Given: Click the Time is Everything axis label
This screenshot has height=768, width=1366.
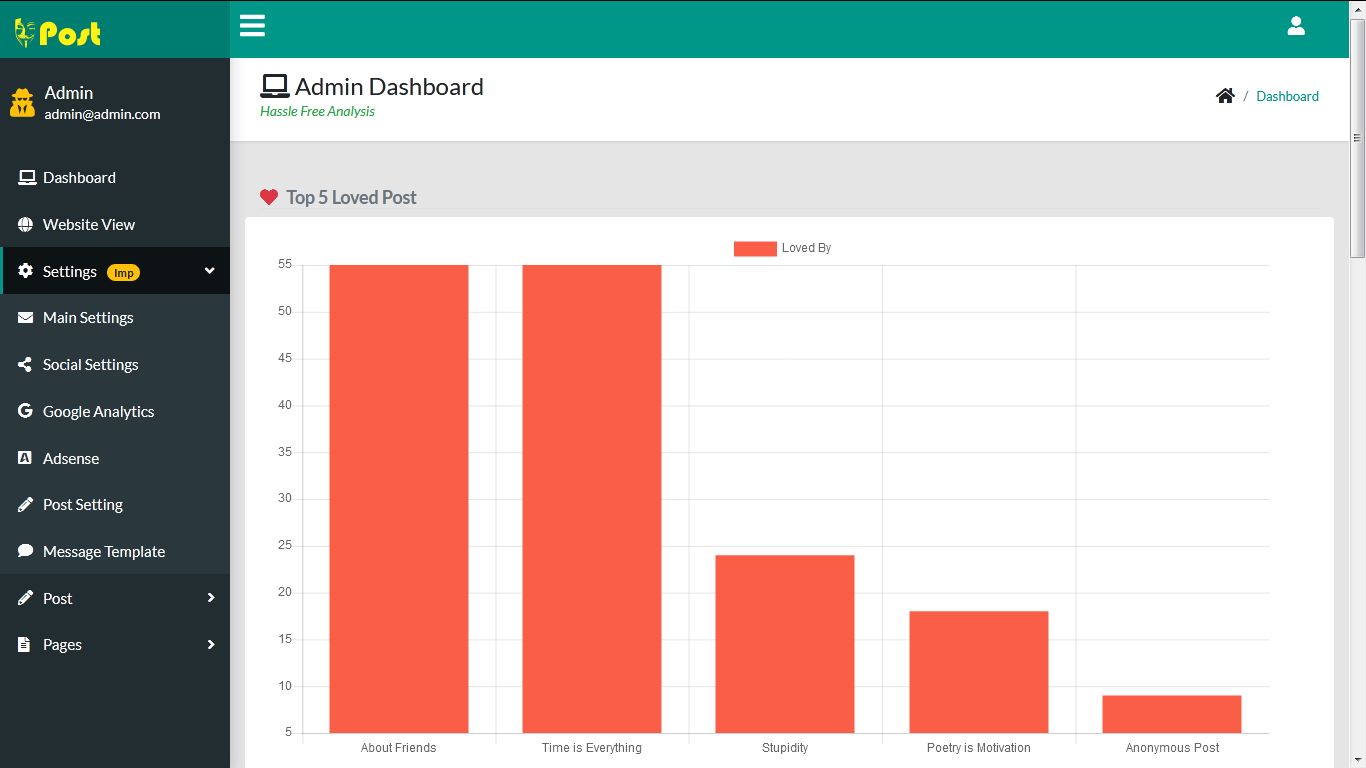Looking at the screenshot, I should pos(592,748).
